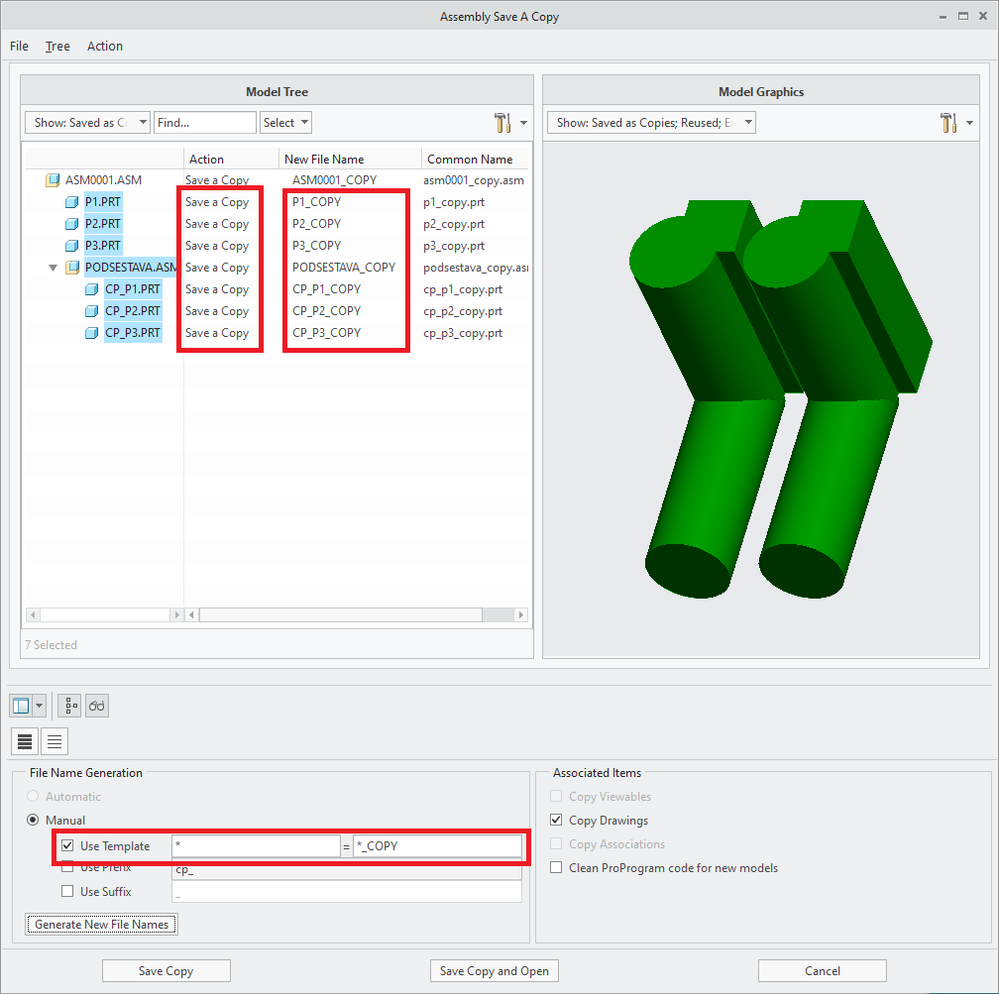This screenshot has height=994, width=999.
Task: Open the Tree menu
Action: (x=57, y=46)
